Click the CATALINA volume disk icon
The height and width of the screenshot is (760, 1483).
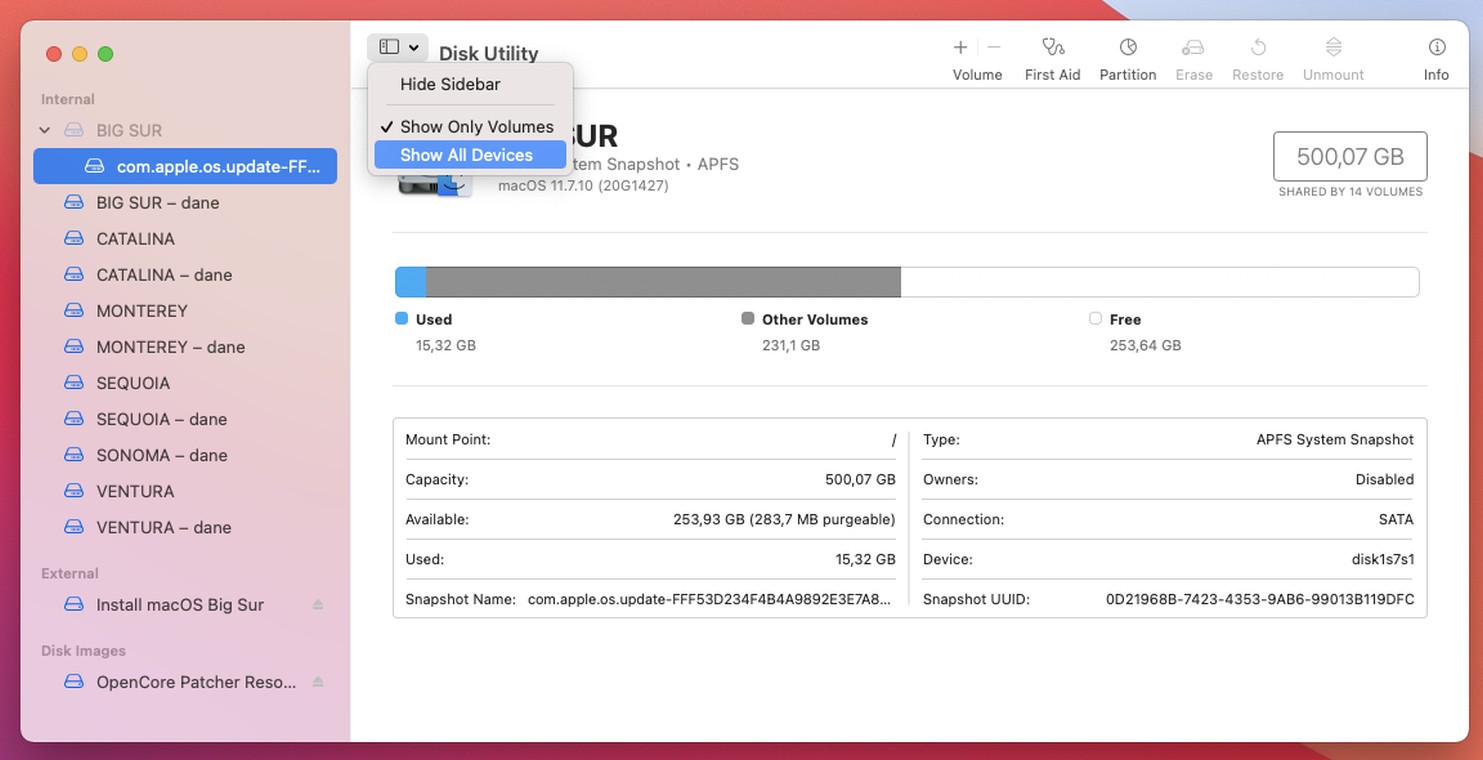[73, 238]
